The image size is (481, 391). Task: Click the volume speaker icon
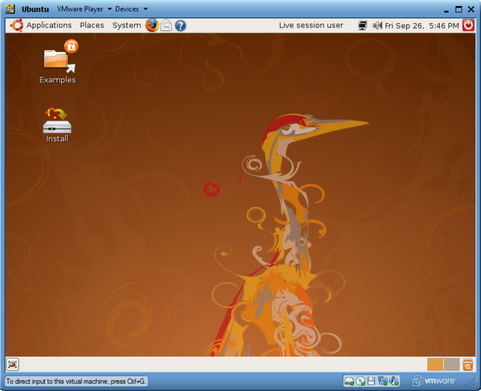377,25
